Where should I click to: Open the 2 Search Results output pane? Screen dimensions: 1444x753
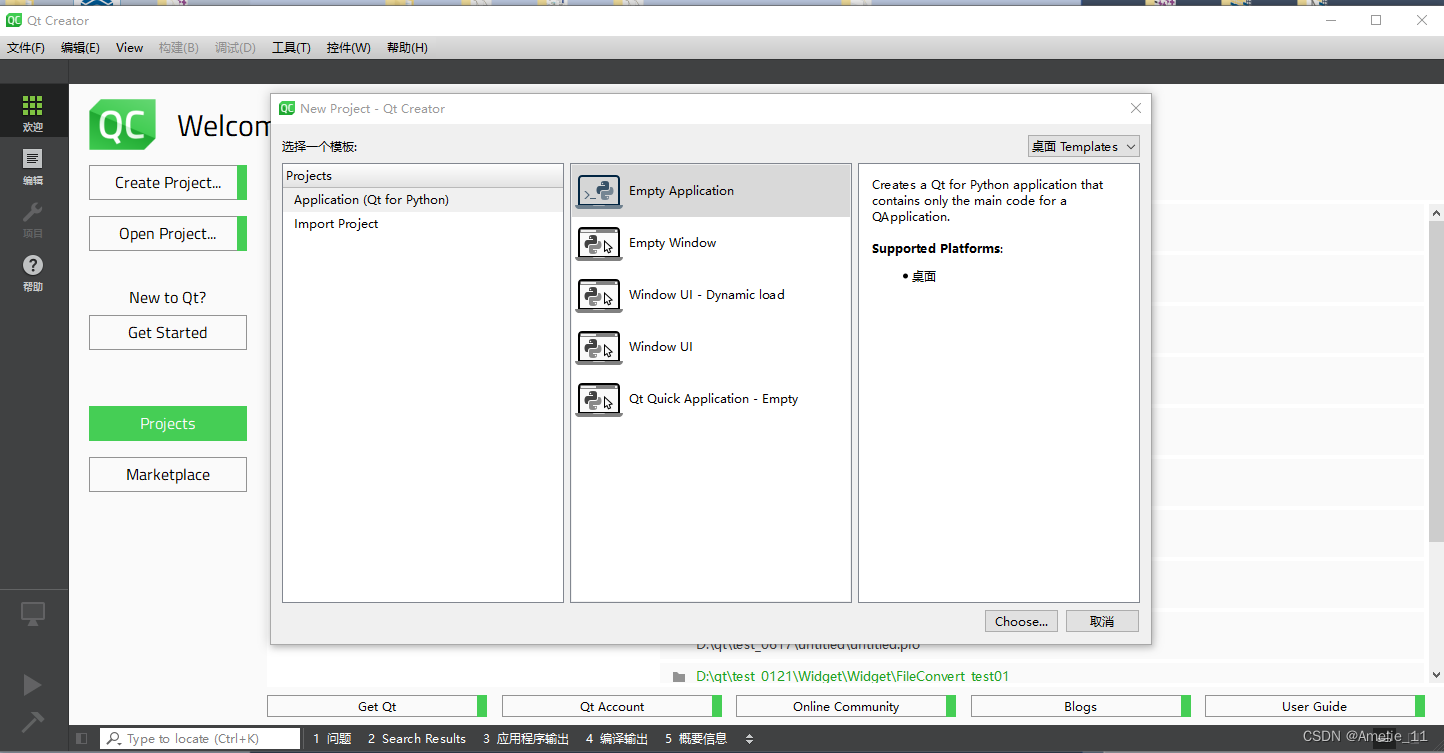[417, 738]
